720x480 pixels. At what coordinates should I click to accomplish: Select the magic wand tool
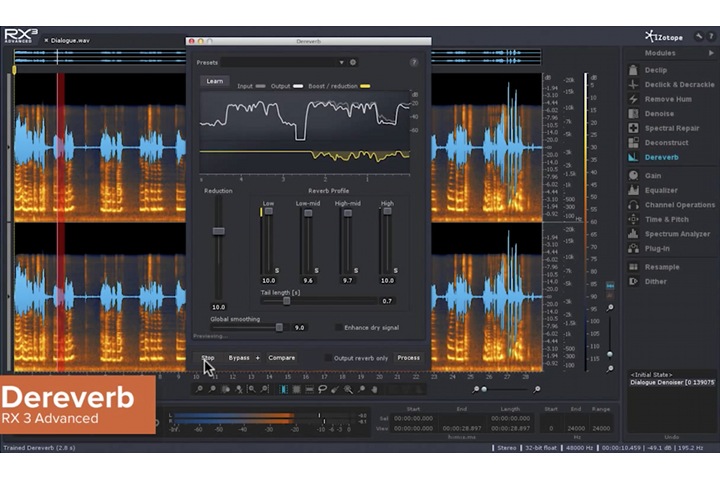point(349,390)
